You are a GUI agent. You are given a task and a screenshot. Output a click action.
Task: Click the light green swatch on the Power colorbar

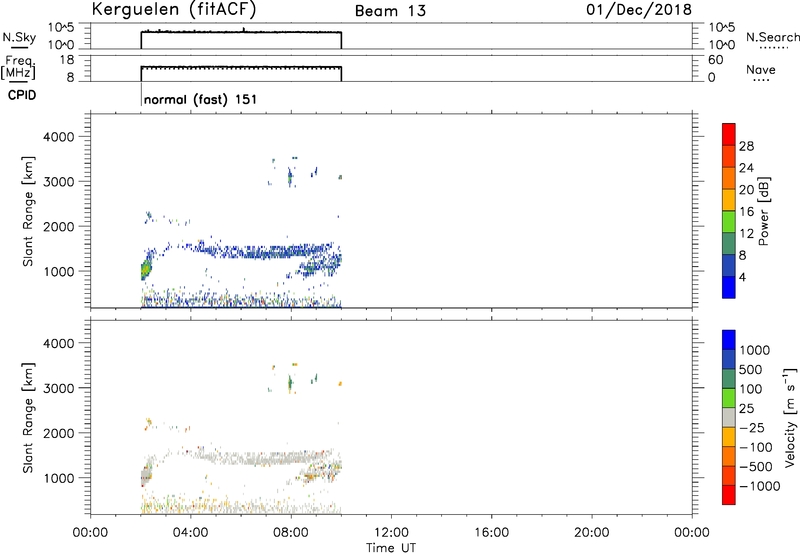click(729, 221)
